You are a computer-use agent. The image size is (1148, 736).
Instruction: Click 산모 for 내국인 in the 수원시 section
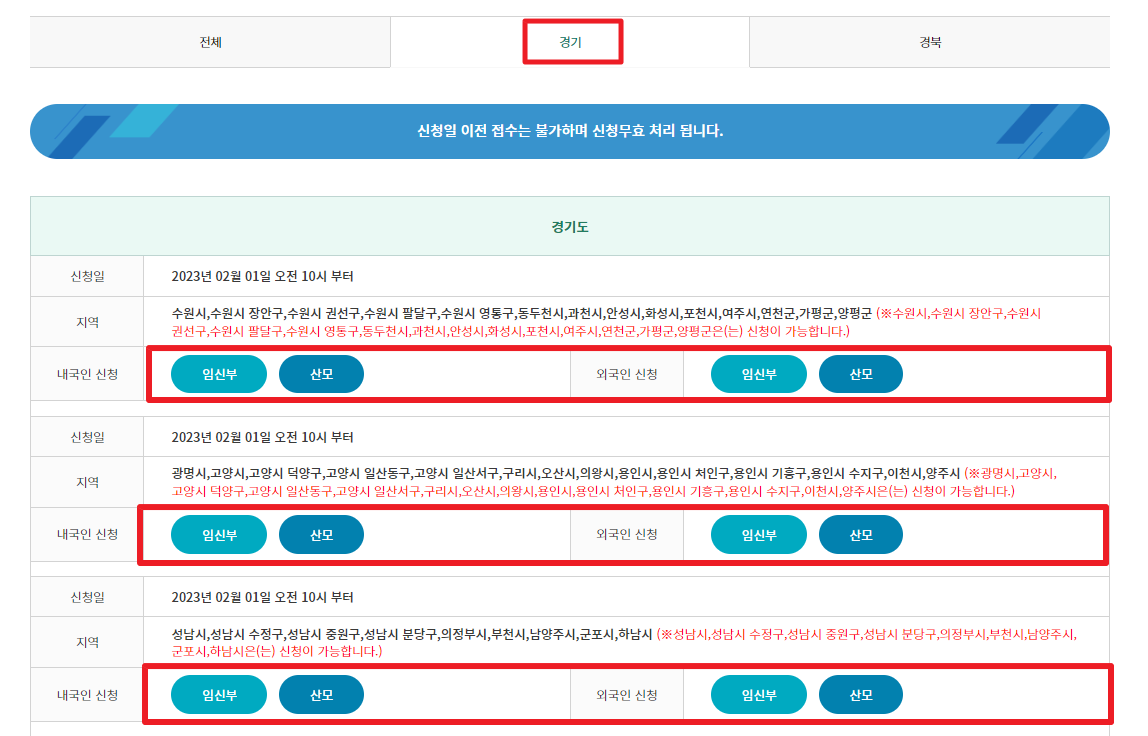(321, 373)
